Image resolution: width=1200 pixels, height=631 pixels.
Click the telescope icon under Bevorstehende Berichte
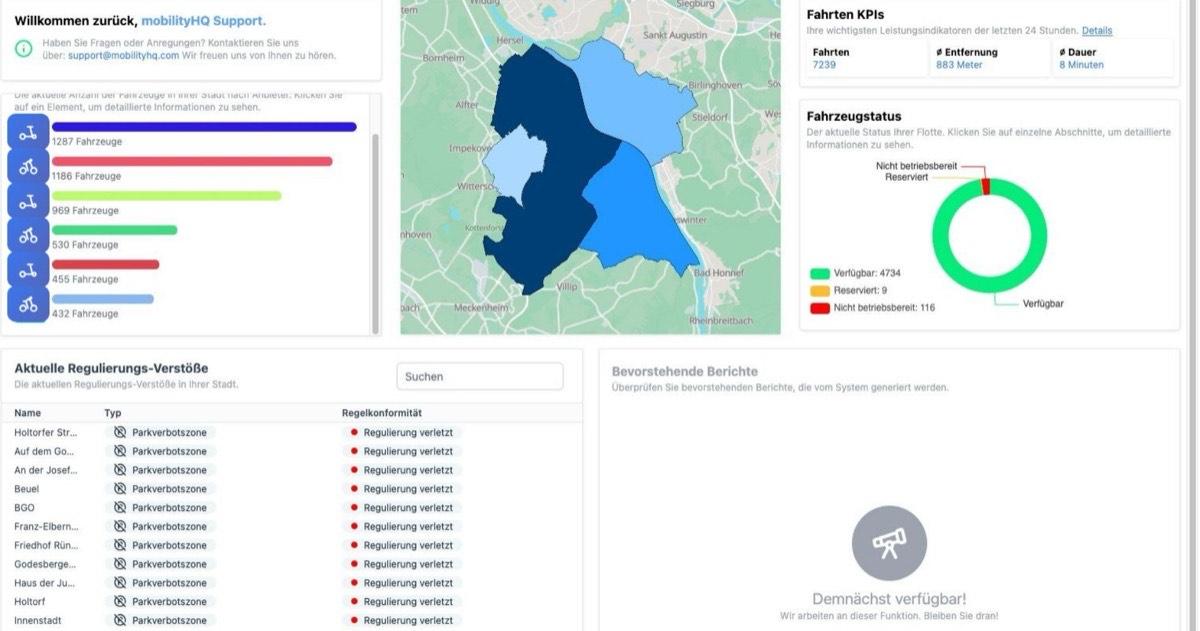pos(889,543)
